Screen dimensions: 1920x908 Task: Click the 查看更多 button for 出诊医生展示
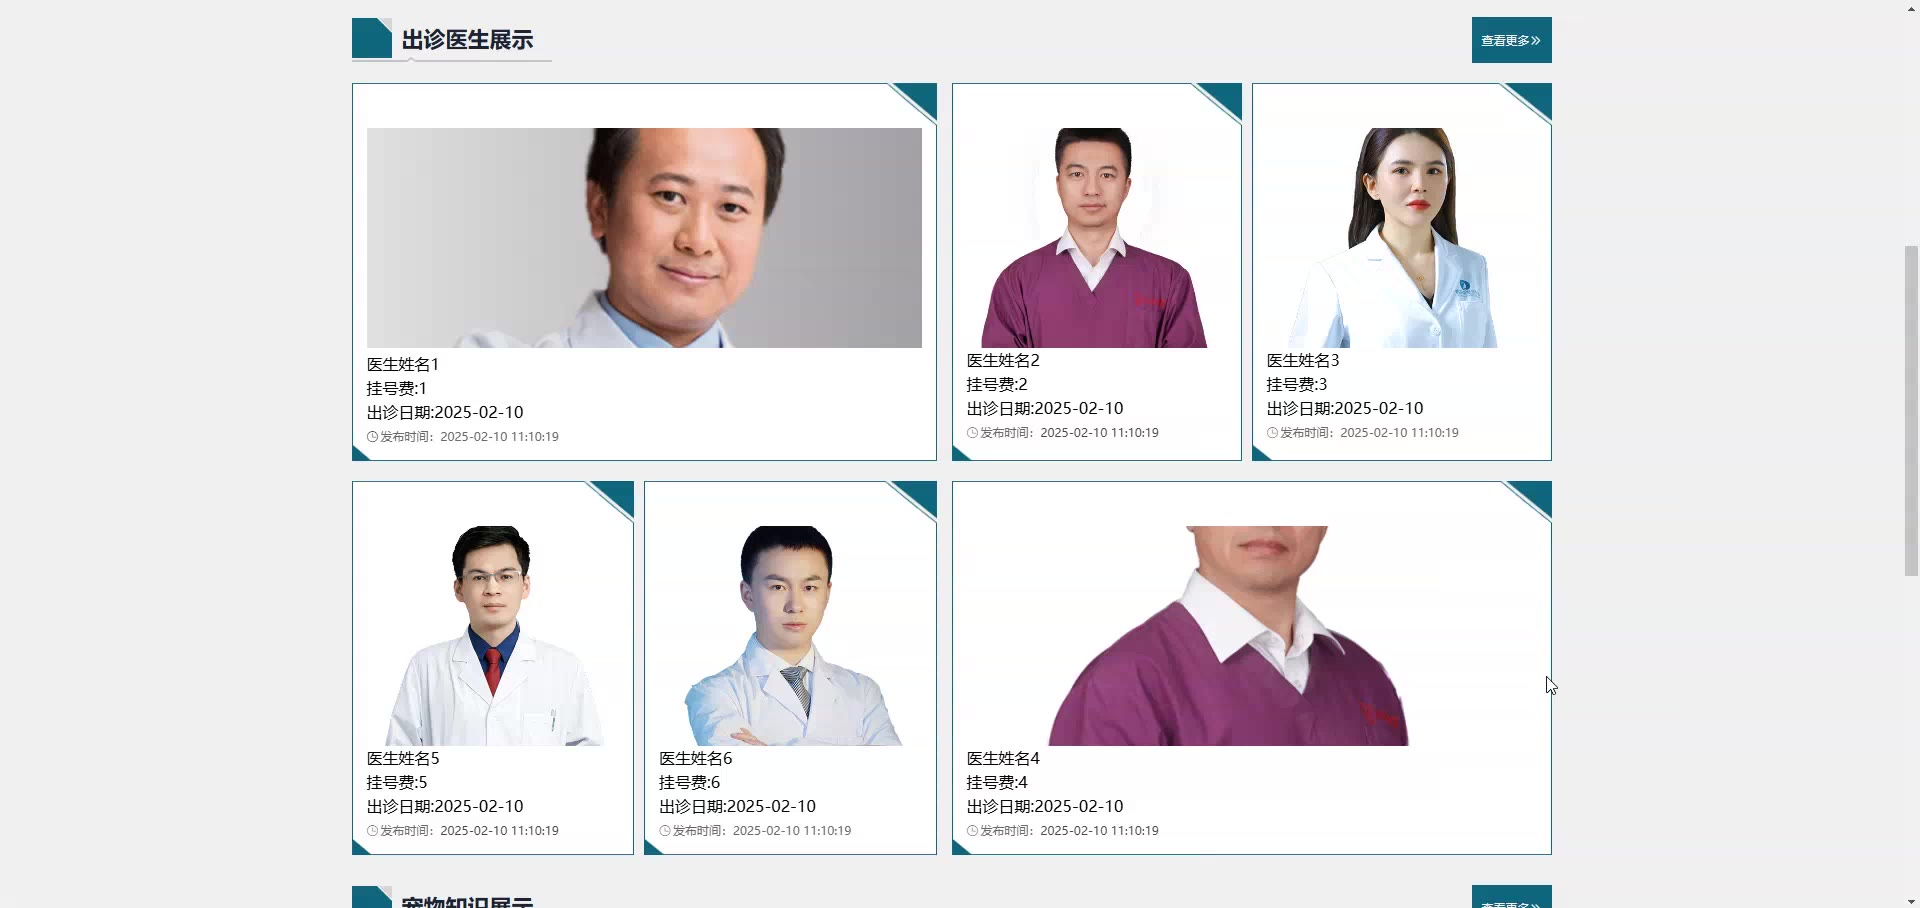[1511, 40]
